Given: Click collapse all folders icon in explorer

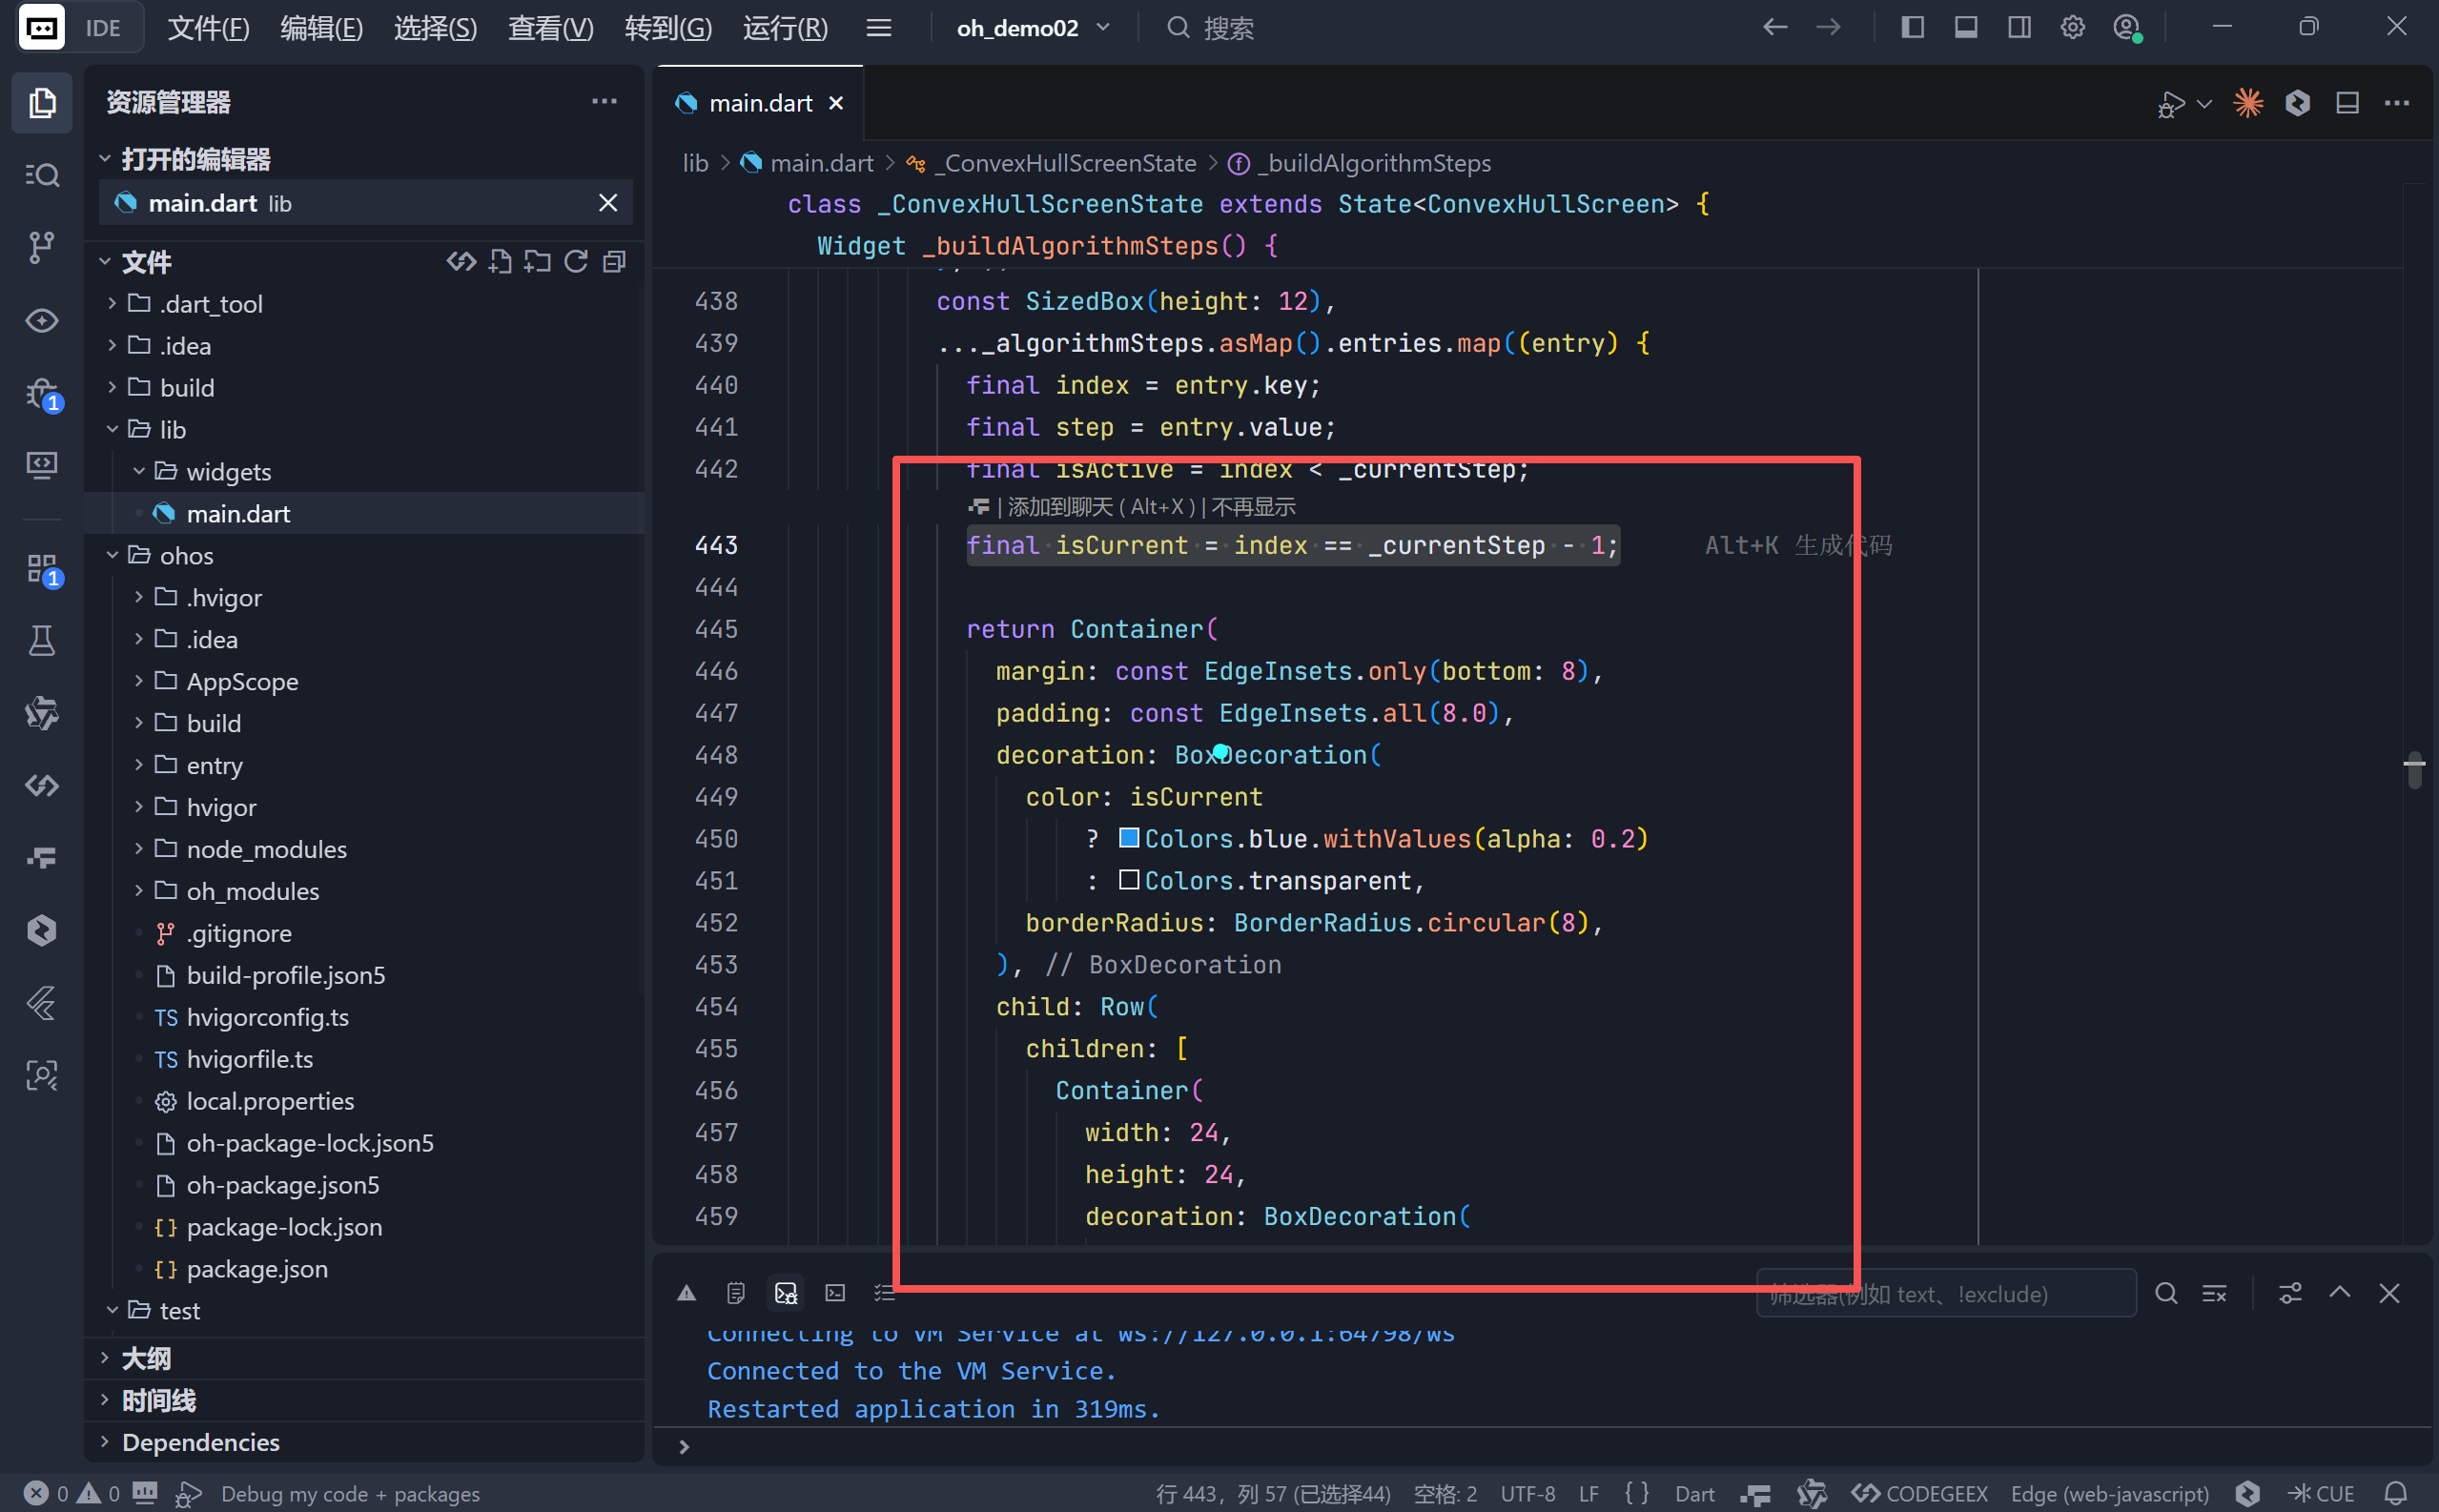Looking at the screenshot, I should point(614,262).
